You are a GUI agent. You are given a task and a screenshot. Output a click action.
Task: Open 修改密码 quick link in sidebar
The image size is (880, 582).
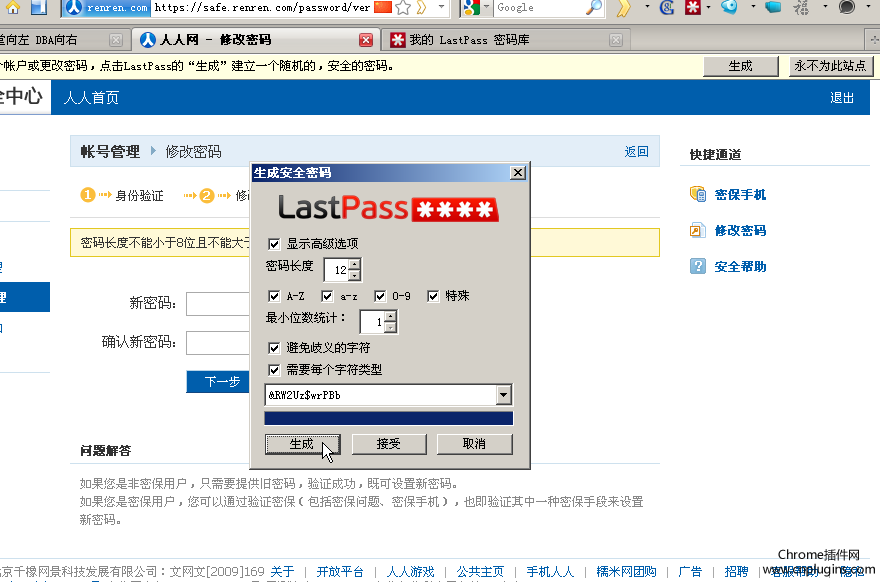(740, 231)
